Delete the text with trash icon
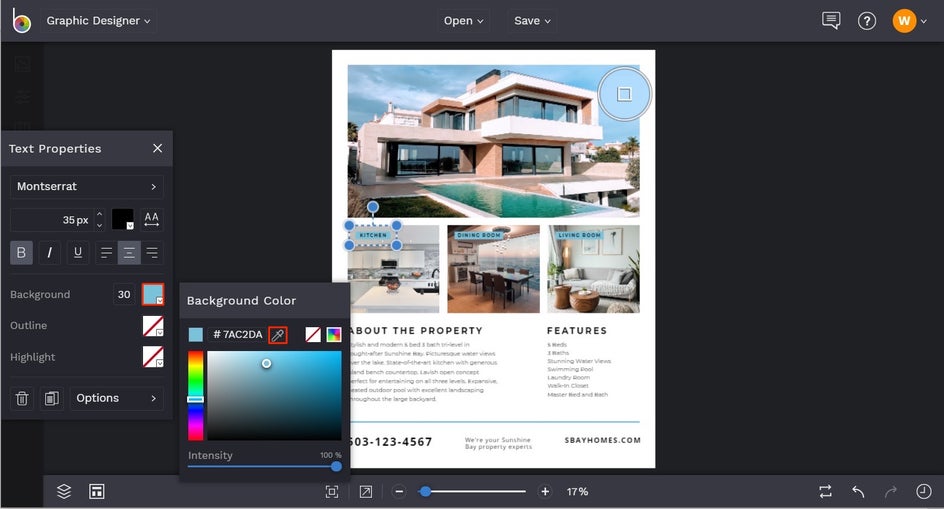 point(22,398)
